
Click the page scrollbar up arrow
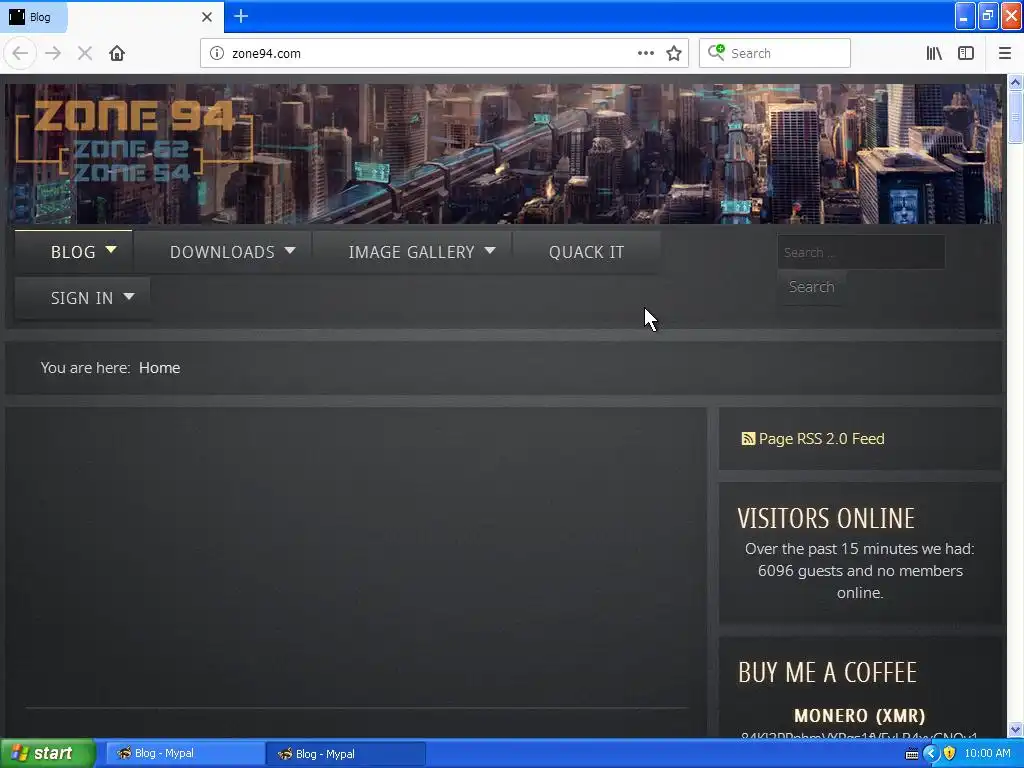tap(1015, 82)
